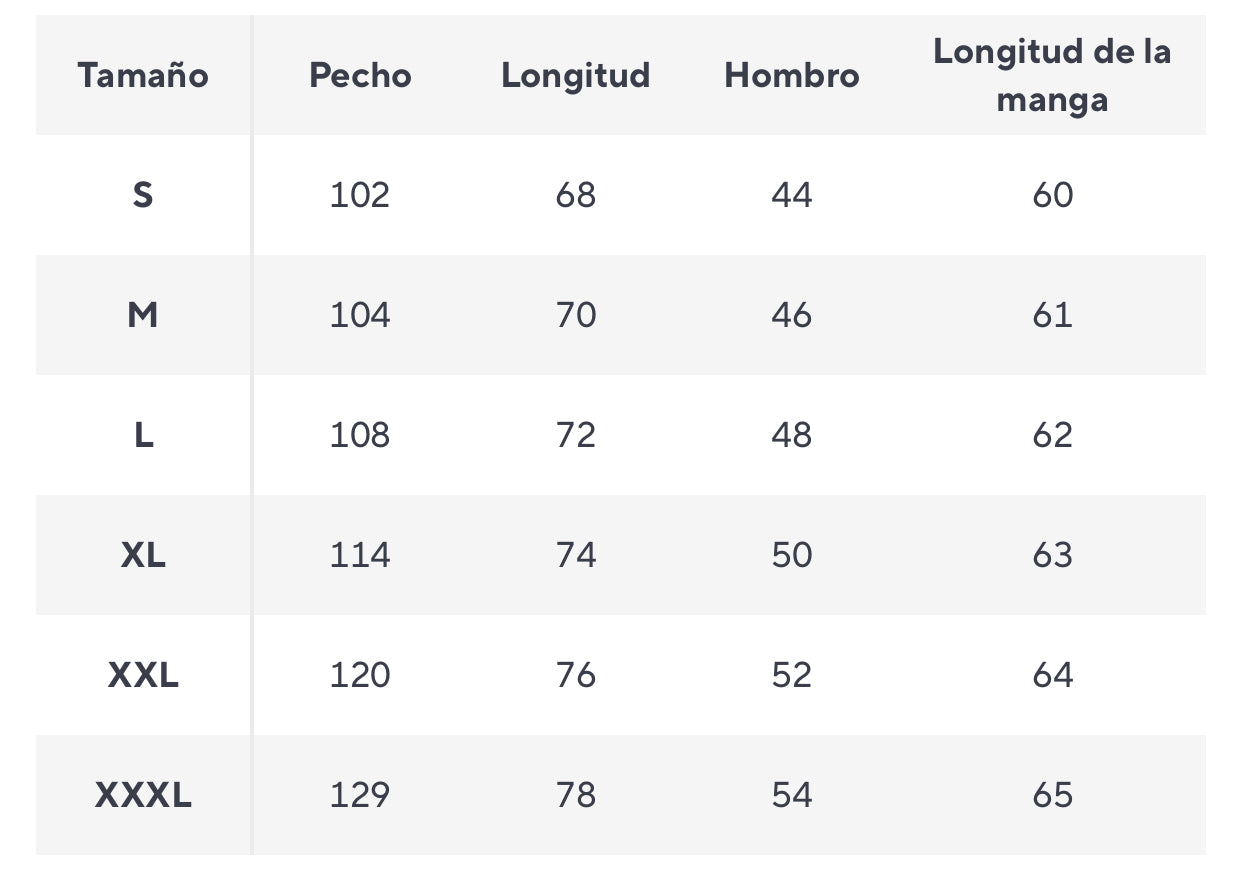Screen dimensions: 1242x870
Task: Click chest value 102 for size S
Action: pos(360,195)
